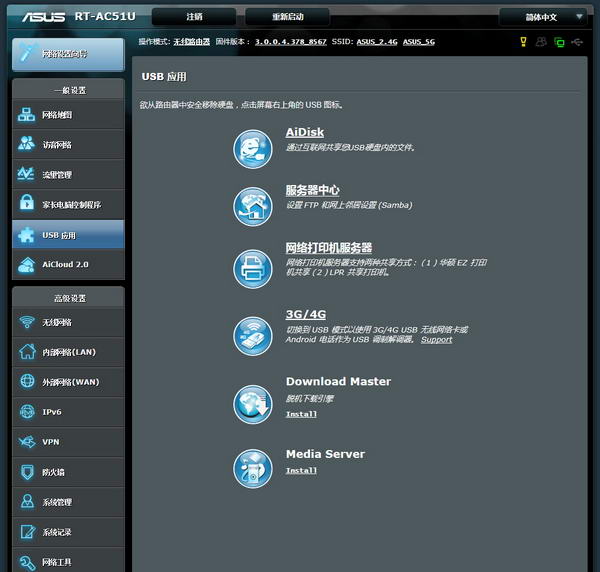The image size is (600, 572).
Task: Click the Support link under 3G/4G
Action: point(436,340)
